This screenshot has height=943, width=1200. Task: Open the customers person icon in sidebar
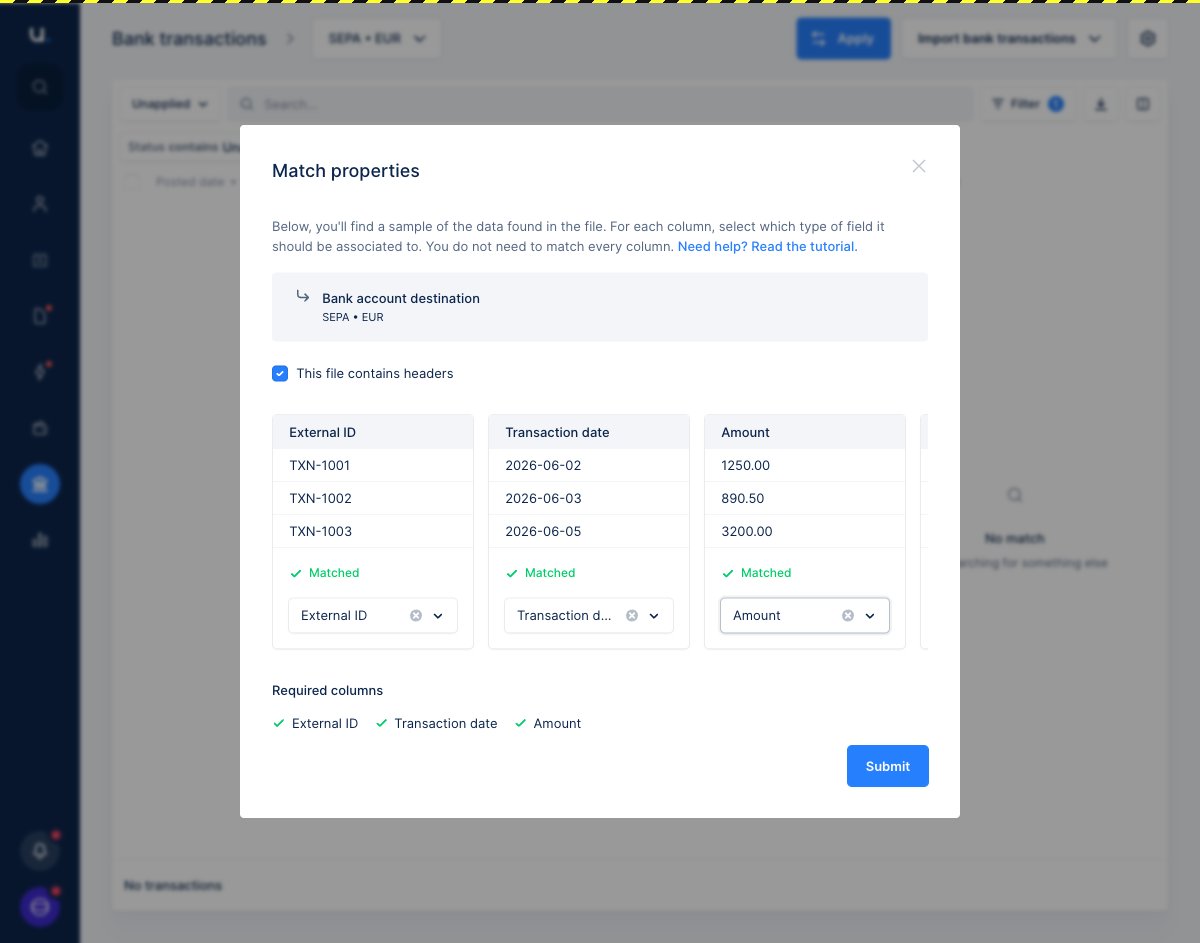click(x=40, y=204)
